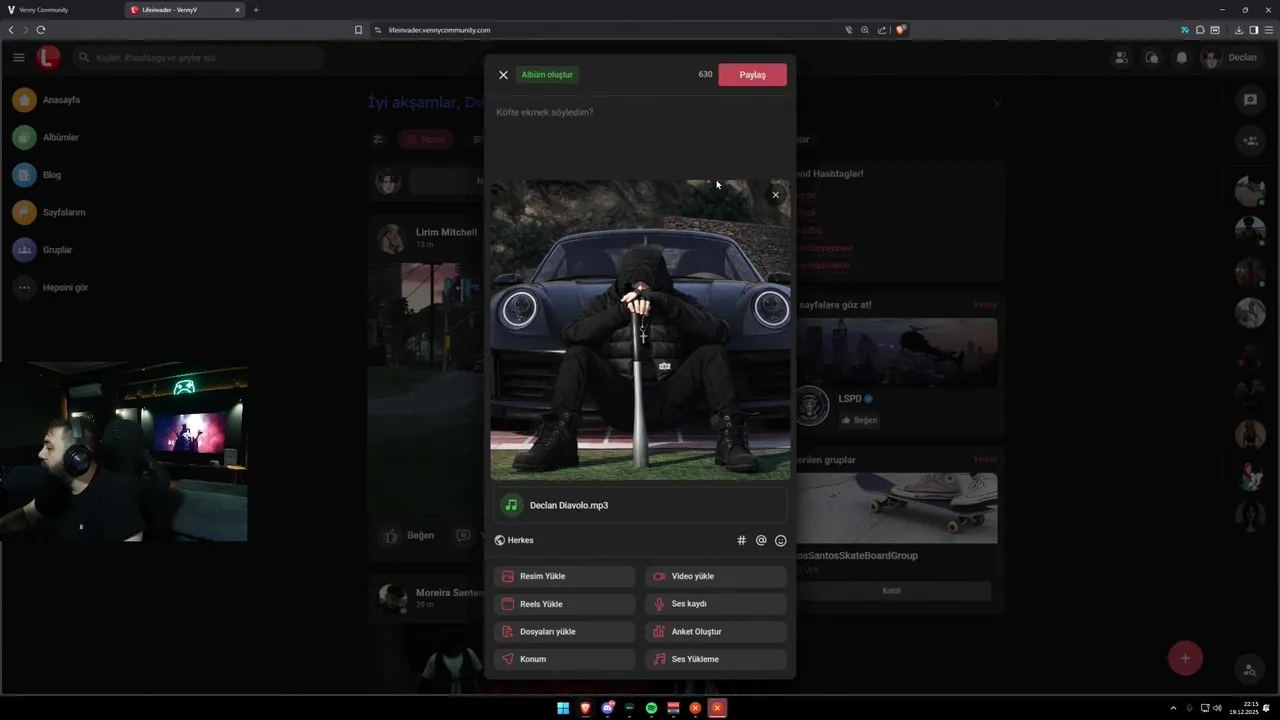Click the red floating plus button
This screenshot has width=1280, height=720.
point(1185,658)
